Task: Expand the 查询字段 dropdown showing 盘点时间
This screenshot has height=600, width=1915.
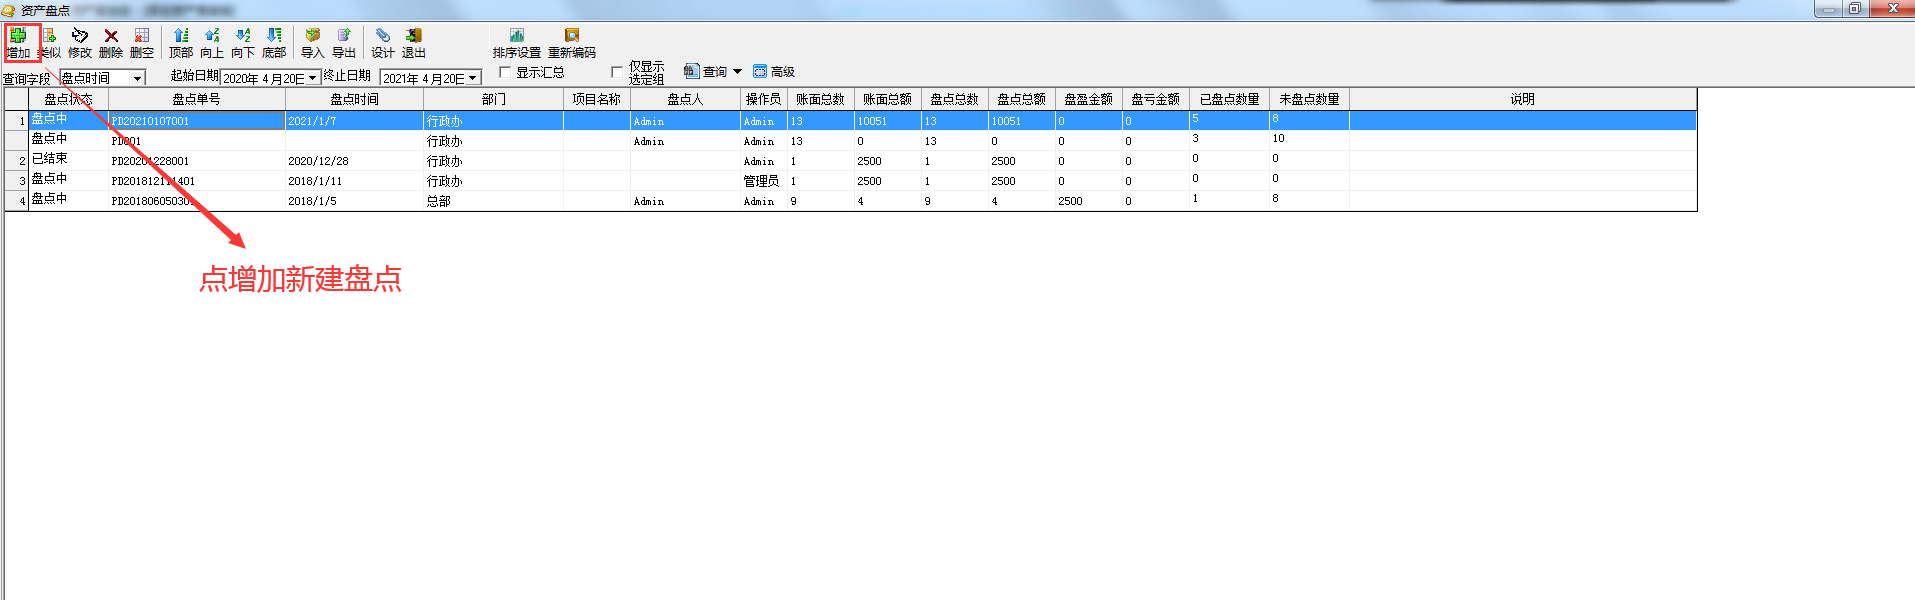Action: click(137, 78)
